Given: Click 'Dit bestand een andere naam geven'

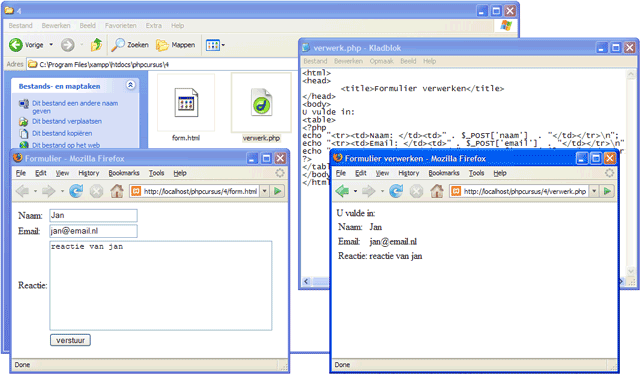Looking at the screenshot, I should coord(75,107).
